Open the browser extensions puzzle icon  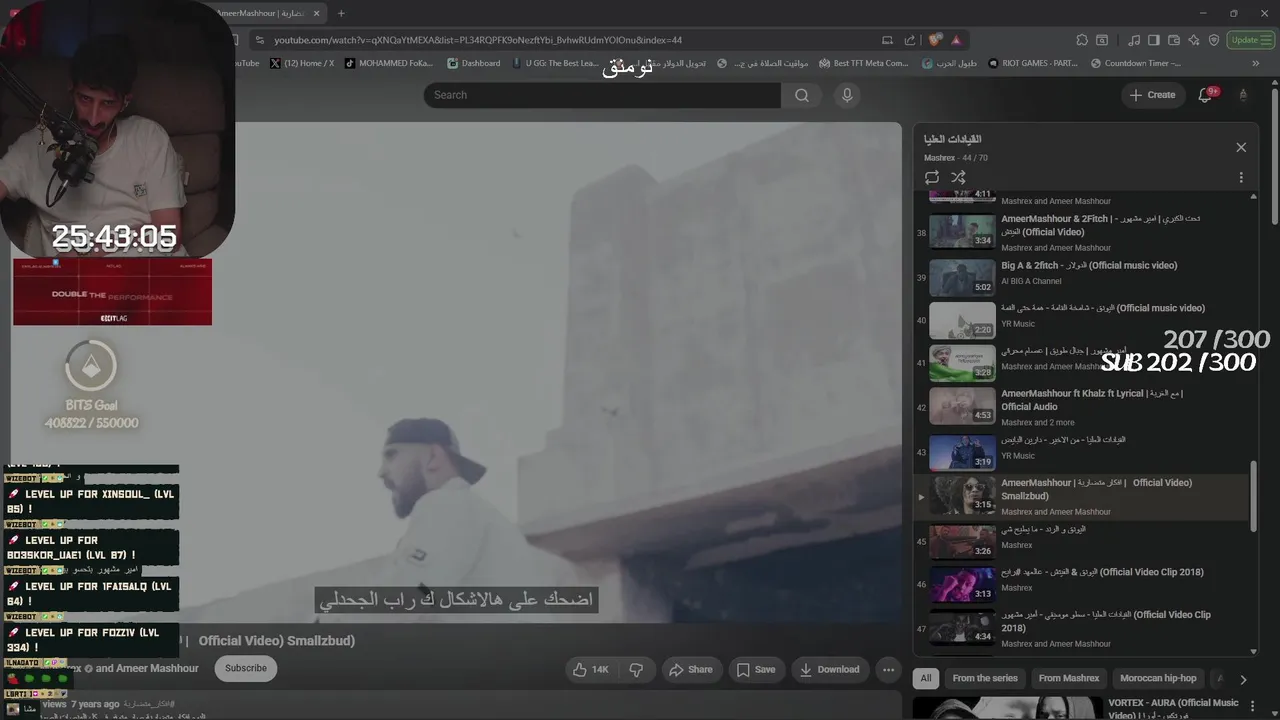pyautogui.click(x=1082, y=40)
